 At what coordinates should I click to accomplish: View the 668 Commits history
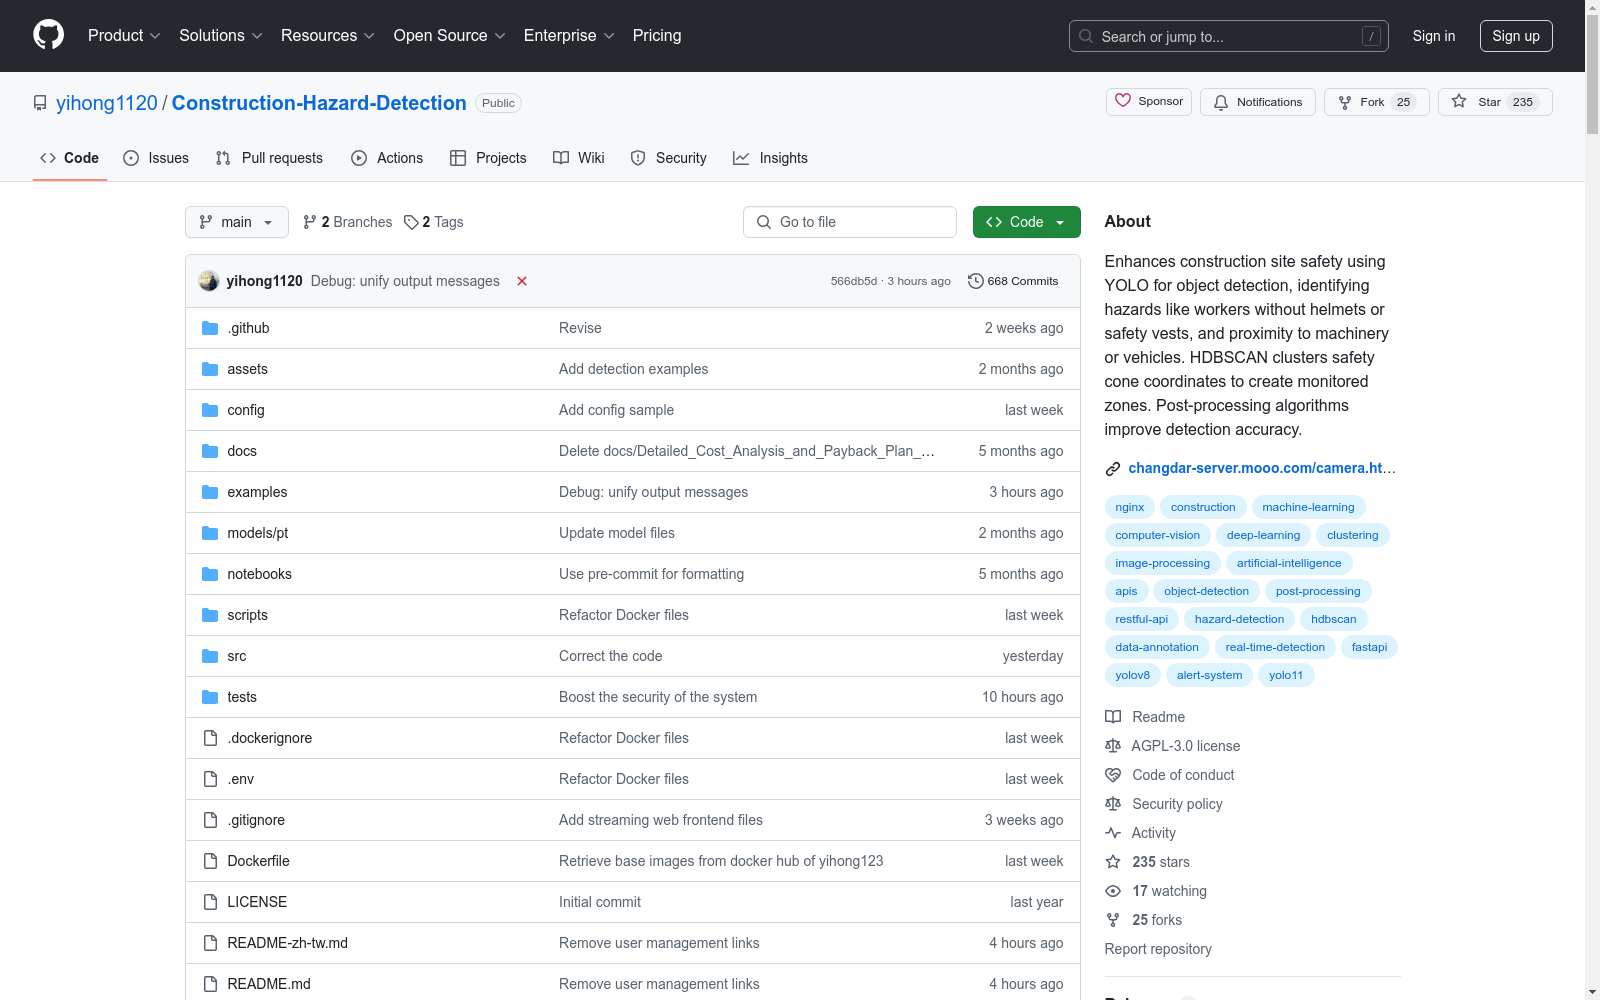(1013, 281)
